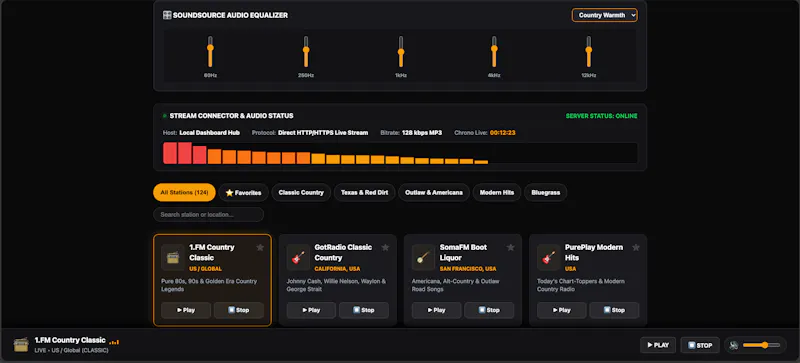Click the Local Dashboard Hub host value
This screenshot has height=363, width=800.
(210, 133)
